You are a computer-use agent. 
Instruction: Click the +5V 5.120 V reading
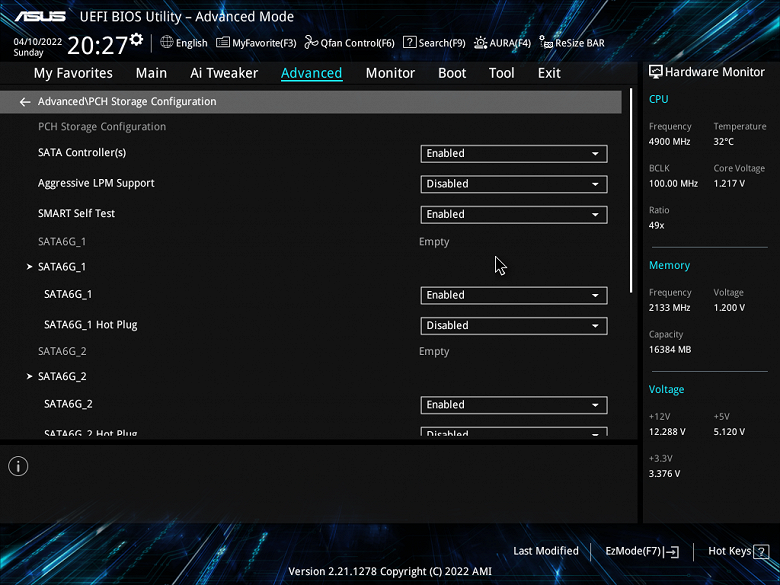(729, 432)
